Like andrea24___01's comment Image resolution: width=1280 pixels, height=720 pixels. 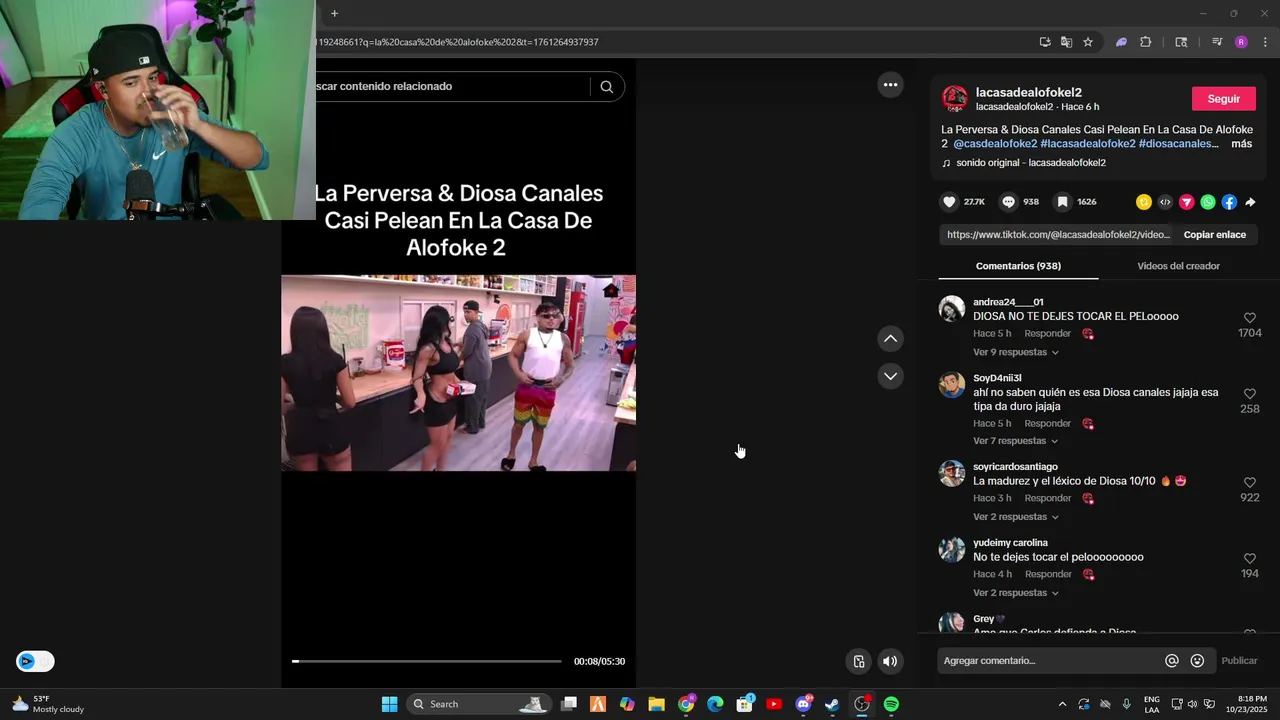(x=1249, y=318)
